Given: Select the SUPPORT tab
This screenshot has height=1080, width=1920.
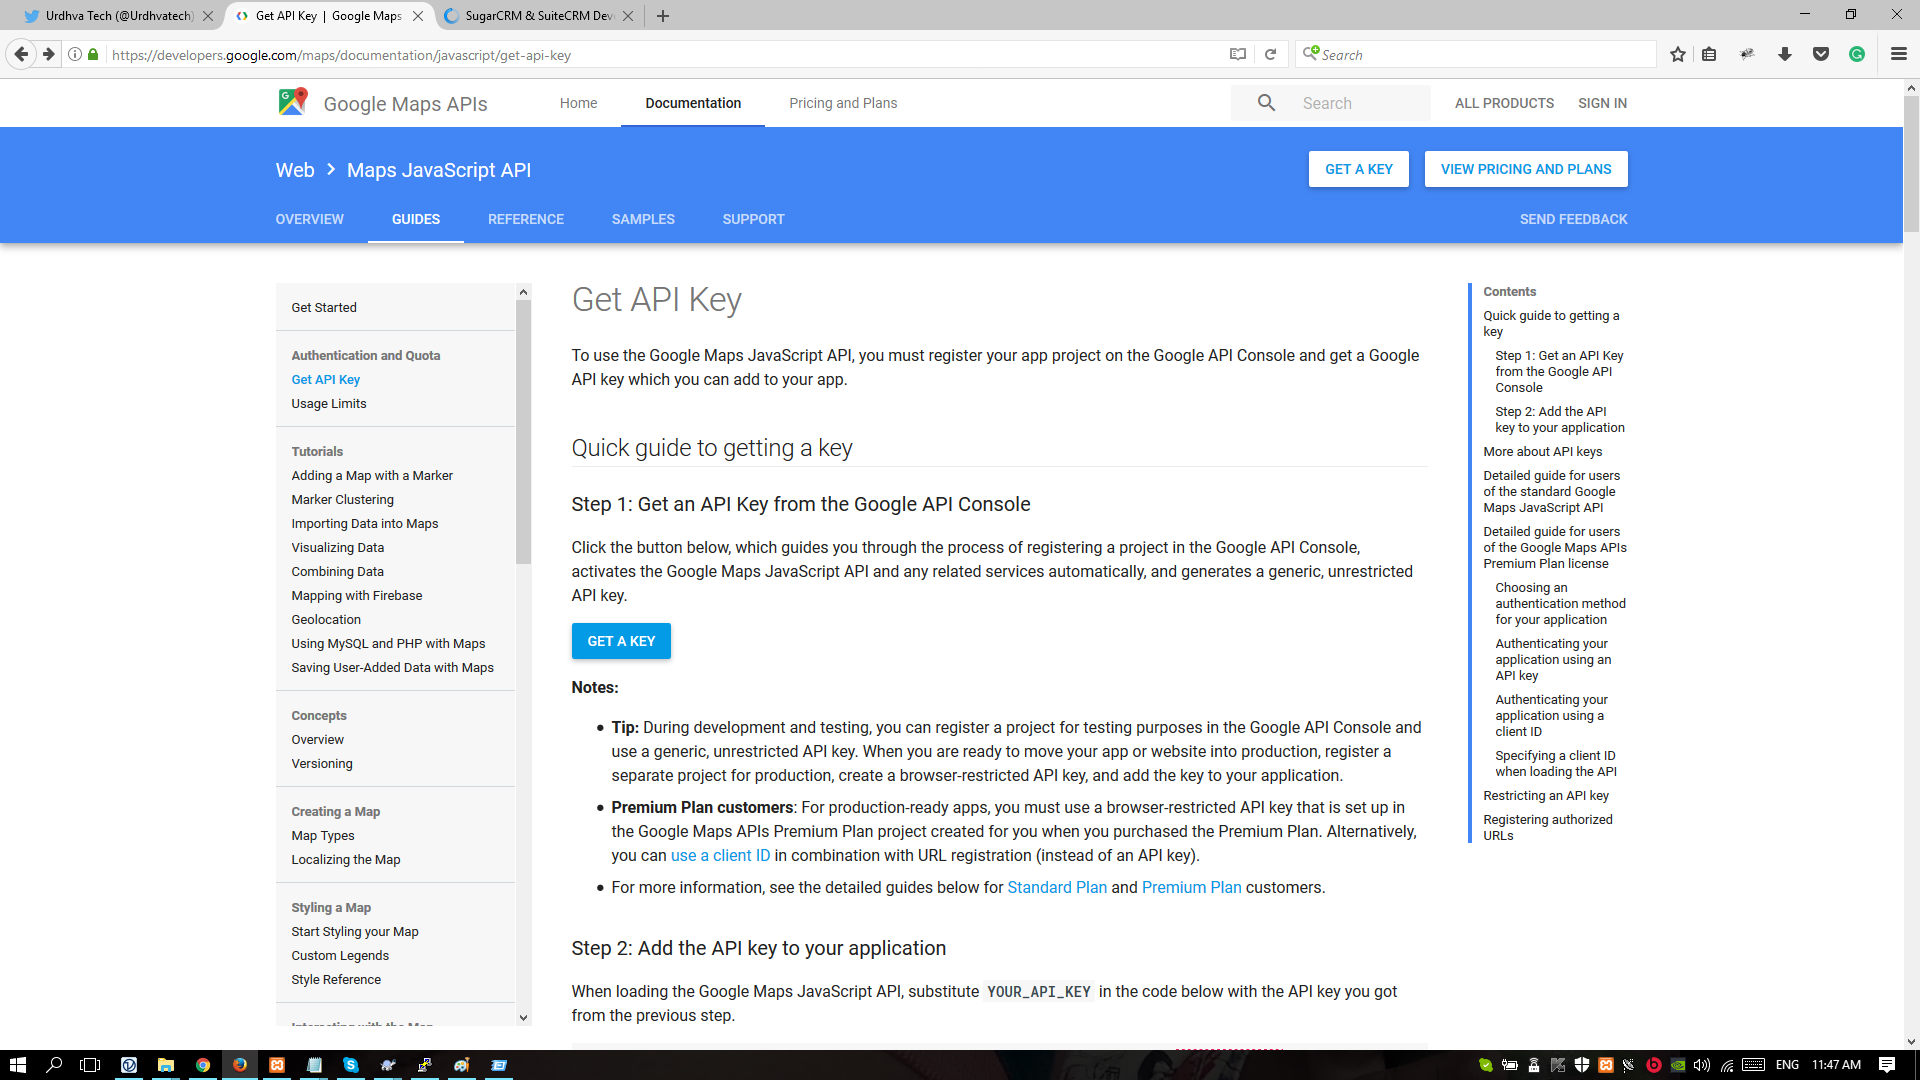Looking at the screenshot, I should coord(753,219).
